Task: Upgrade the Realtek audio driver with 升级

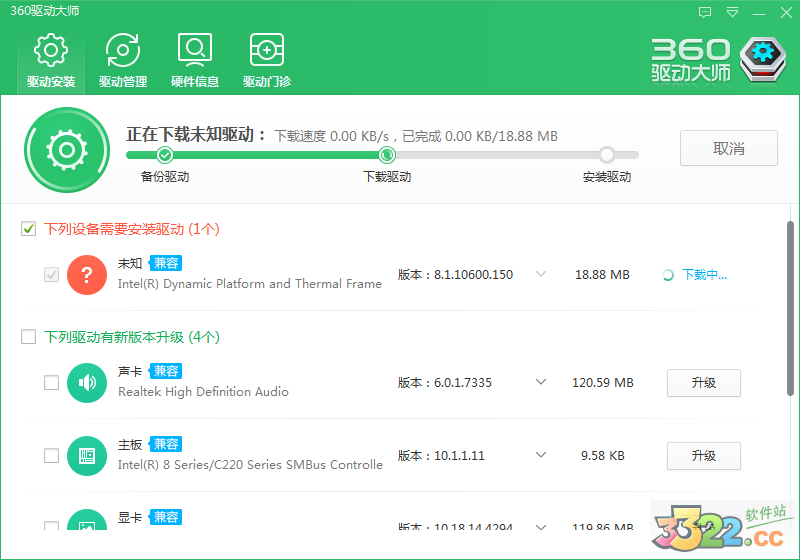Action: tap(704, 383)
